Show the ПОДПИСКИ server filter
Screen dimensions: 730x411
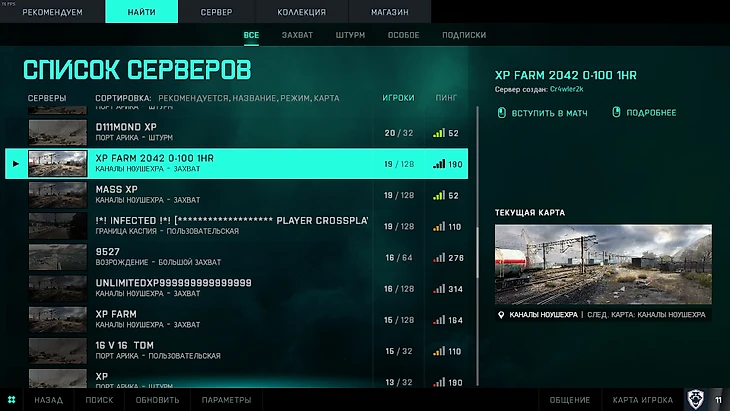tap(464, 35)
